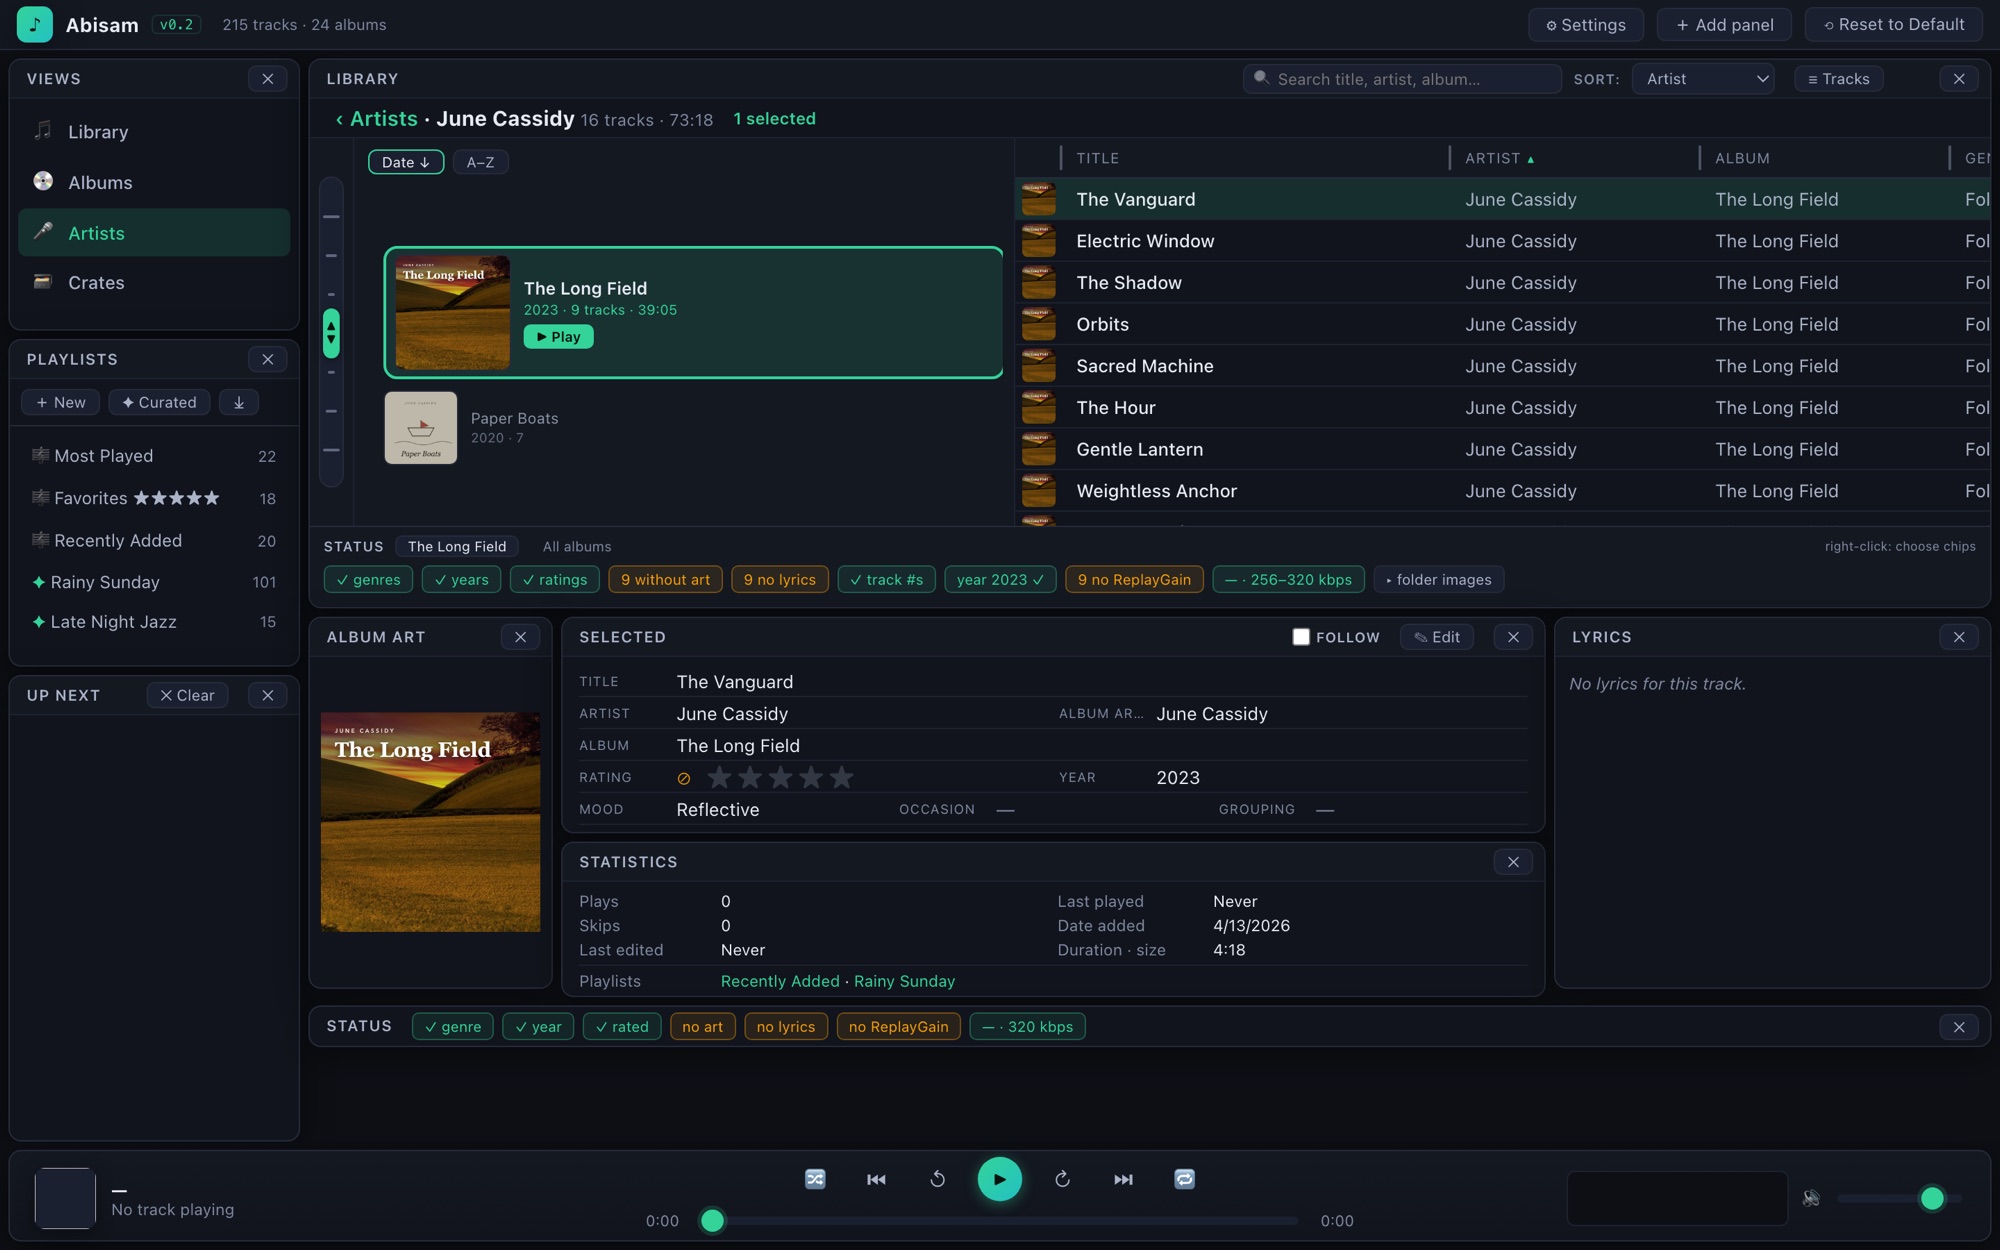Viewport: 2000px width, 1250px height.
Task: Click the 9 no lyrics chip
Action: pyautogui.click(x=779, y=579)
